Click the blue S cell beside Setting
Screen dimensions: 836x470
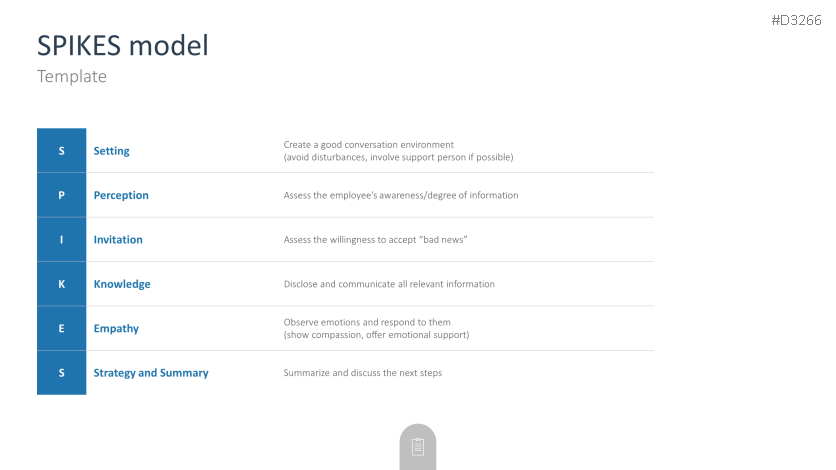[x=62, y=151]
